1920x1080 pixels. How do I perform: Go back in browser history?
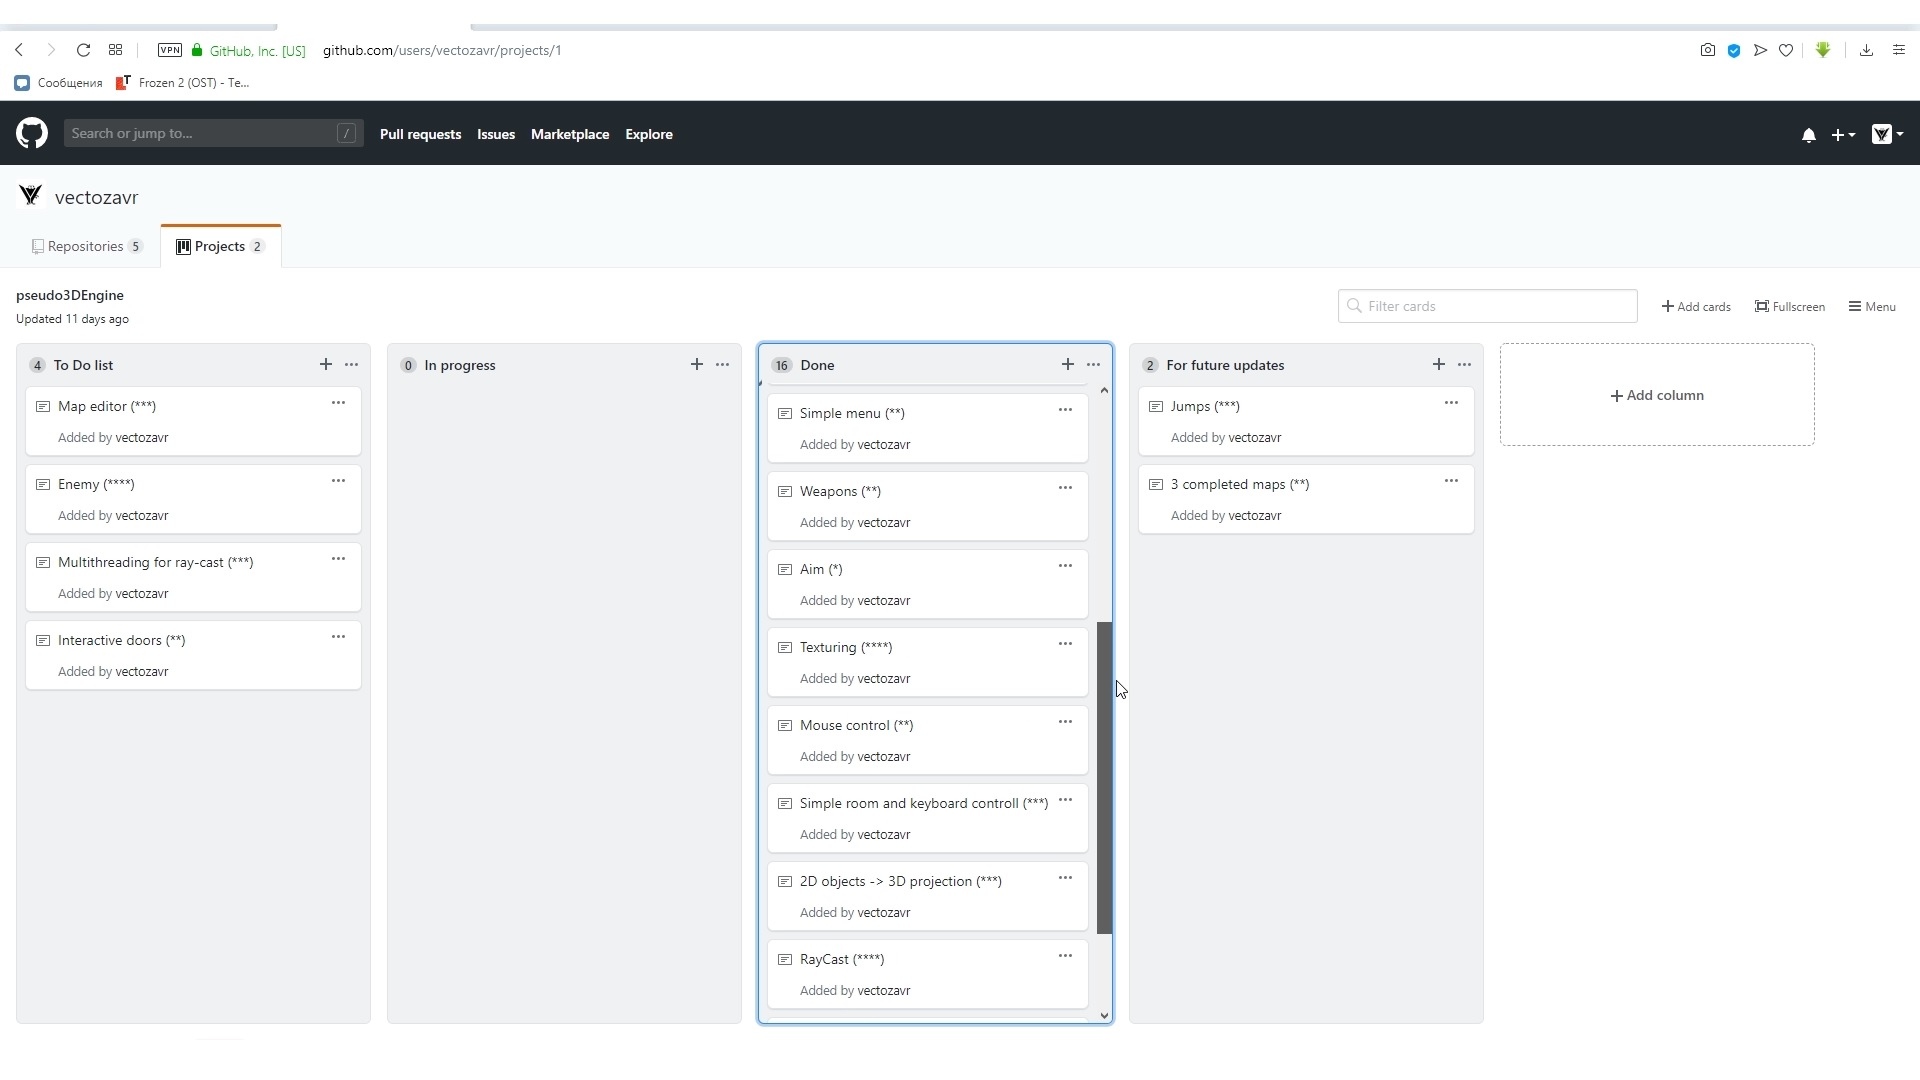coord(19,50)
